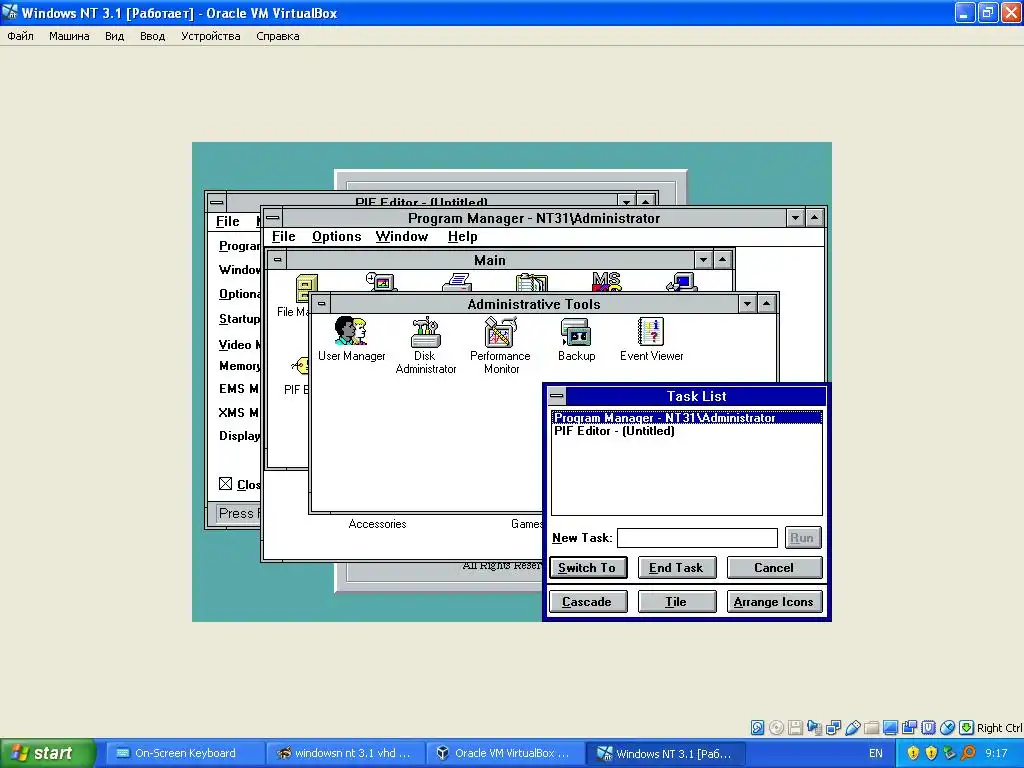Screen dimensions: 1024x768
Task: Open the Program Manager Window menu
Action: point(402,236)
